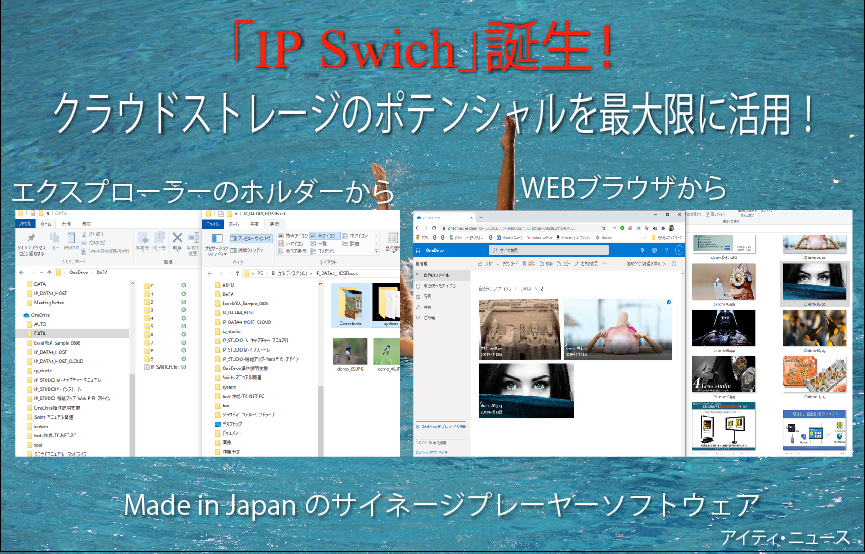
Task: Click Rename in the OneDrive command bar
Action: coord(586,264)
